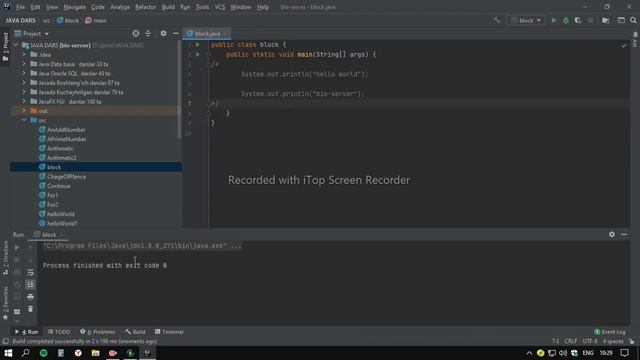Expand Java Oracle SQL folder
Viewport: 640px width, 360px height.
click(x=24, y=73)
